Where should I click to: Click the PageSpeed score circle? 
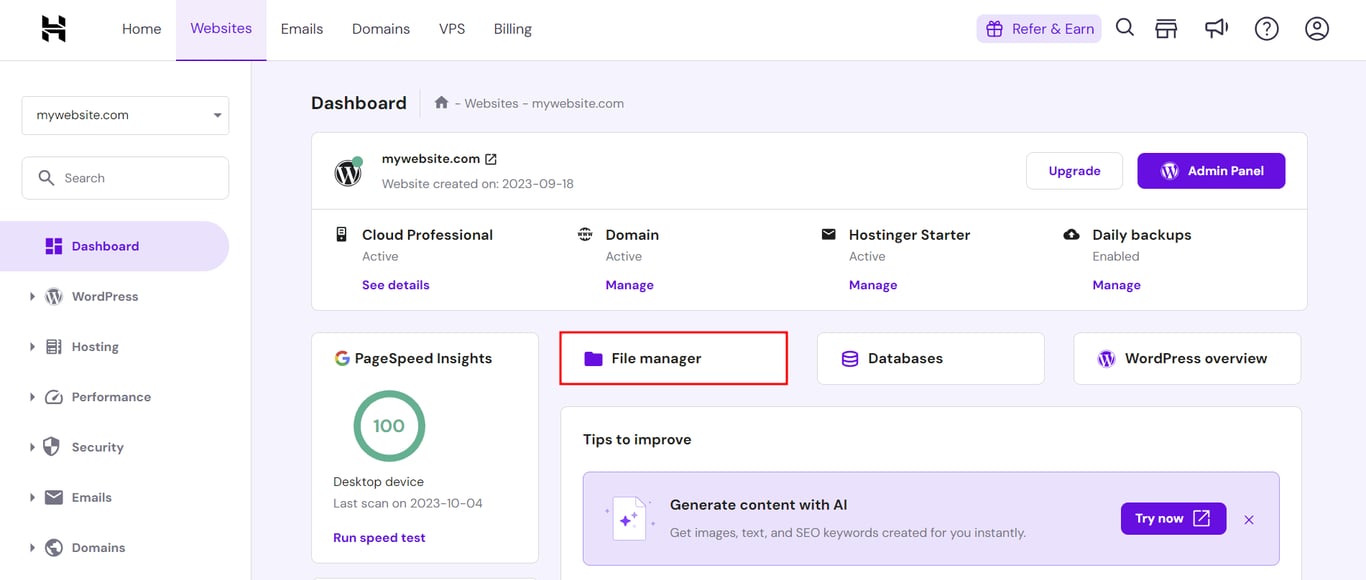[x=389, y=425]
